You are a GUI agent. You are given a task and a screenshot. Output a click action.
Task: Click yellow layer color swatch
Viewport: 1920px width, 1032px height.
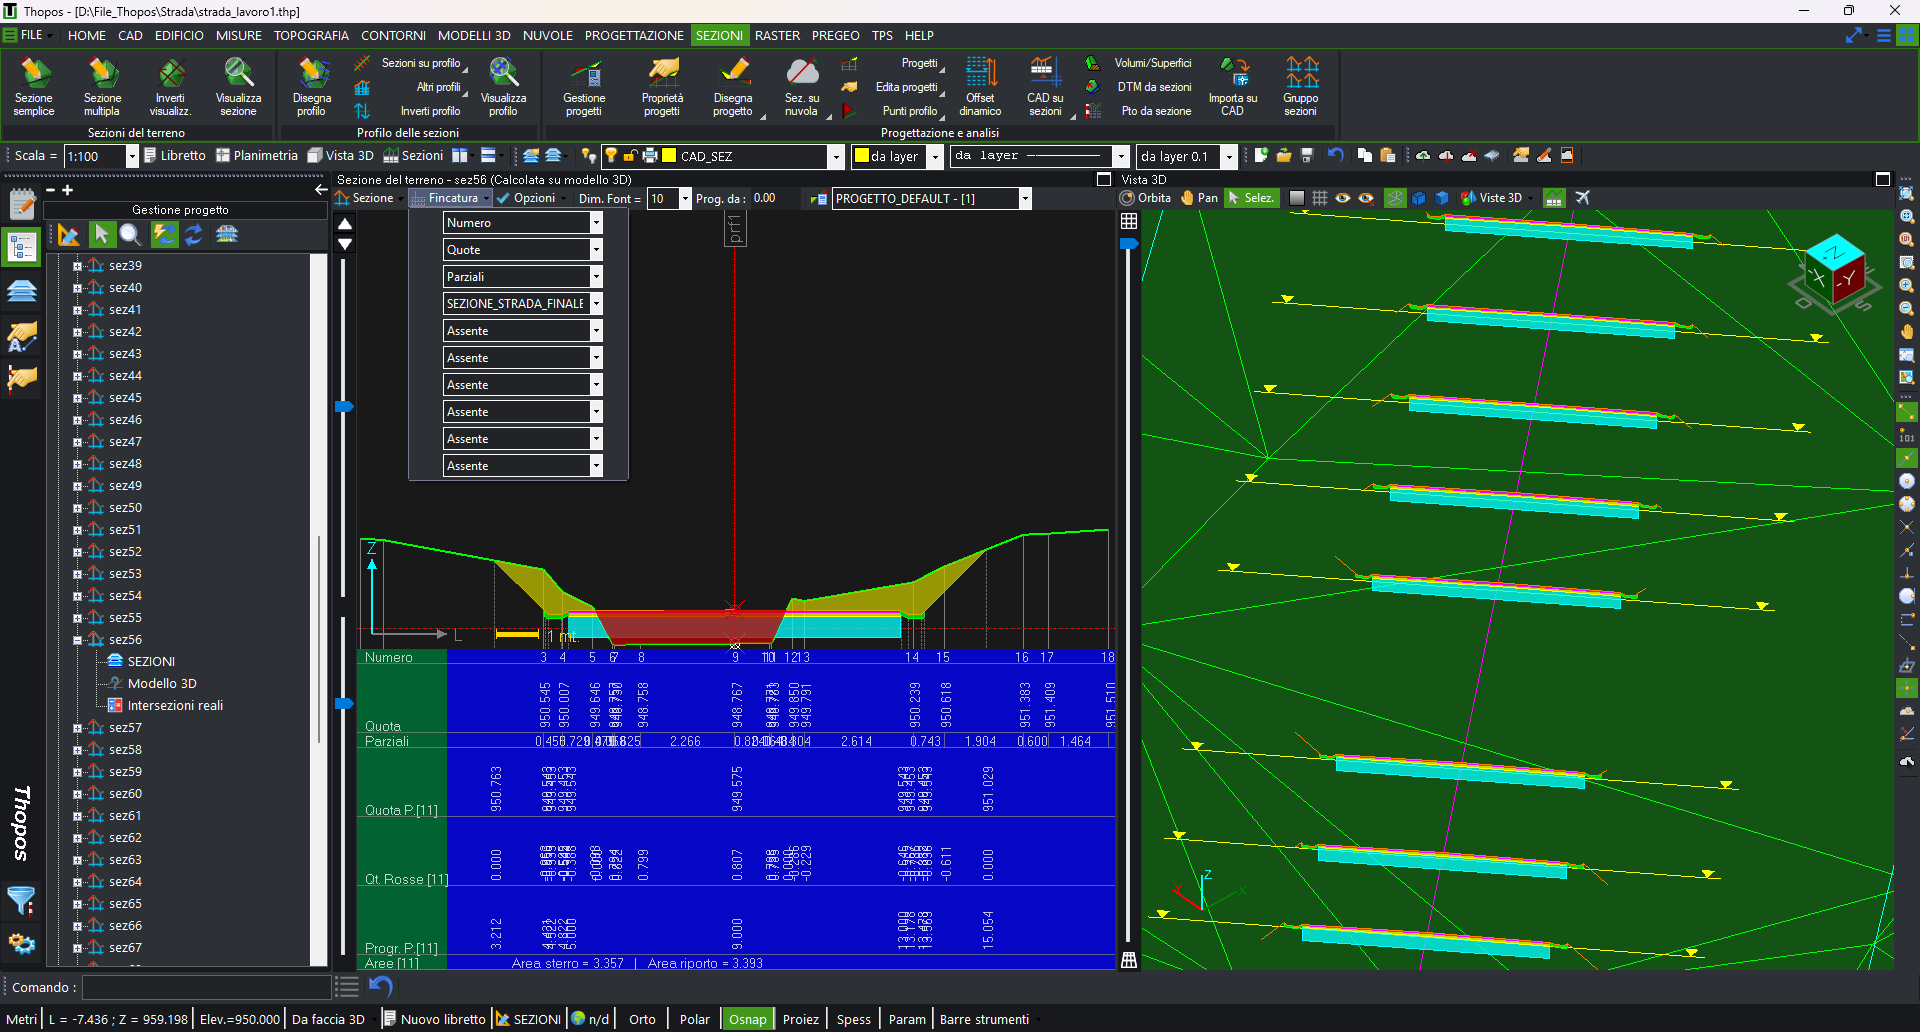[669, 156]
